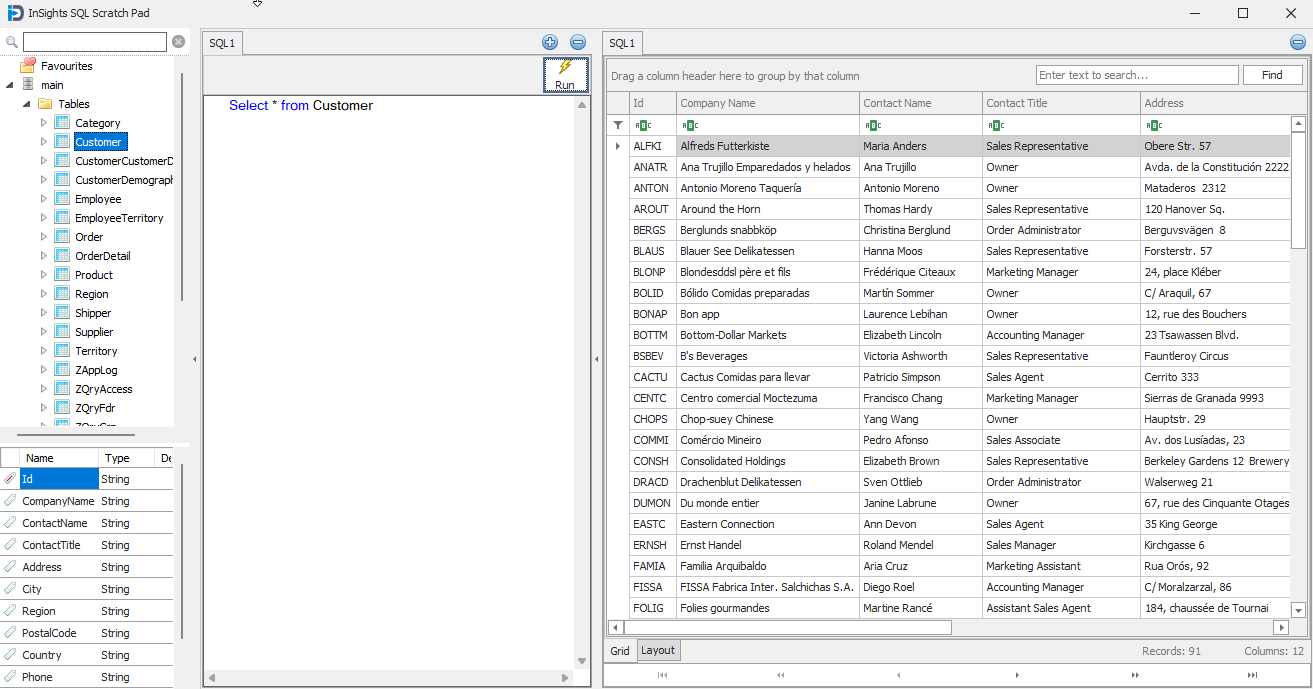This screenshot has width=1313, height=689.
Task: Switch to the Layout tab
Action: point(658,650)
